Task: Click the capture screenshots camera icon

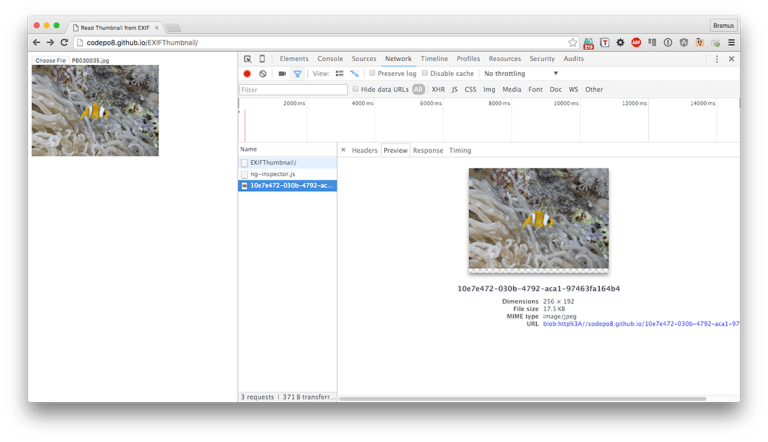Action: [x=282, y=74]
